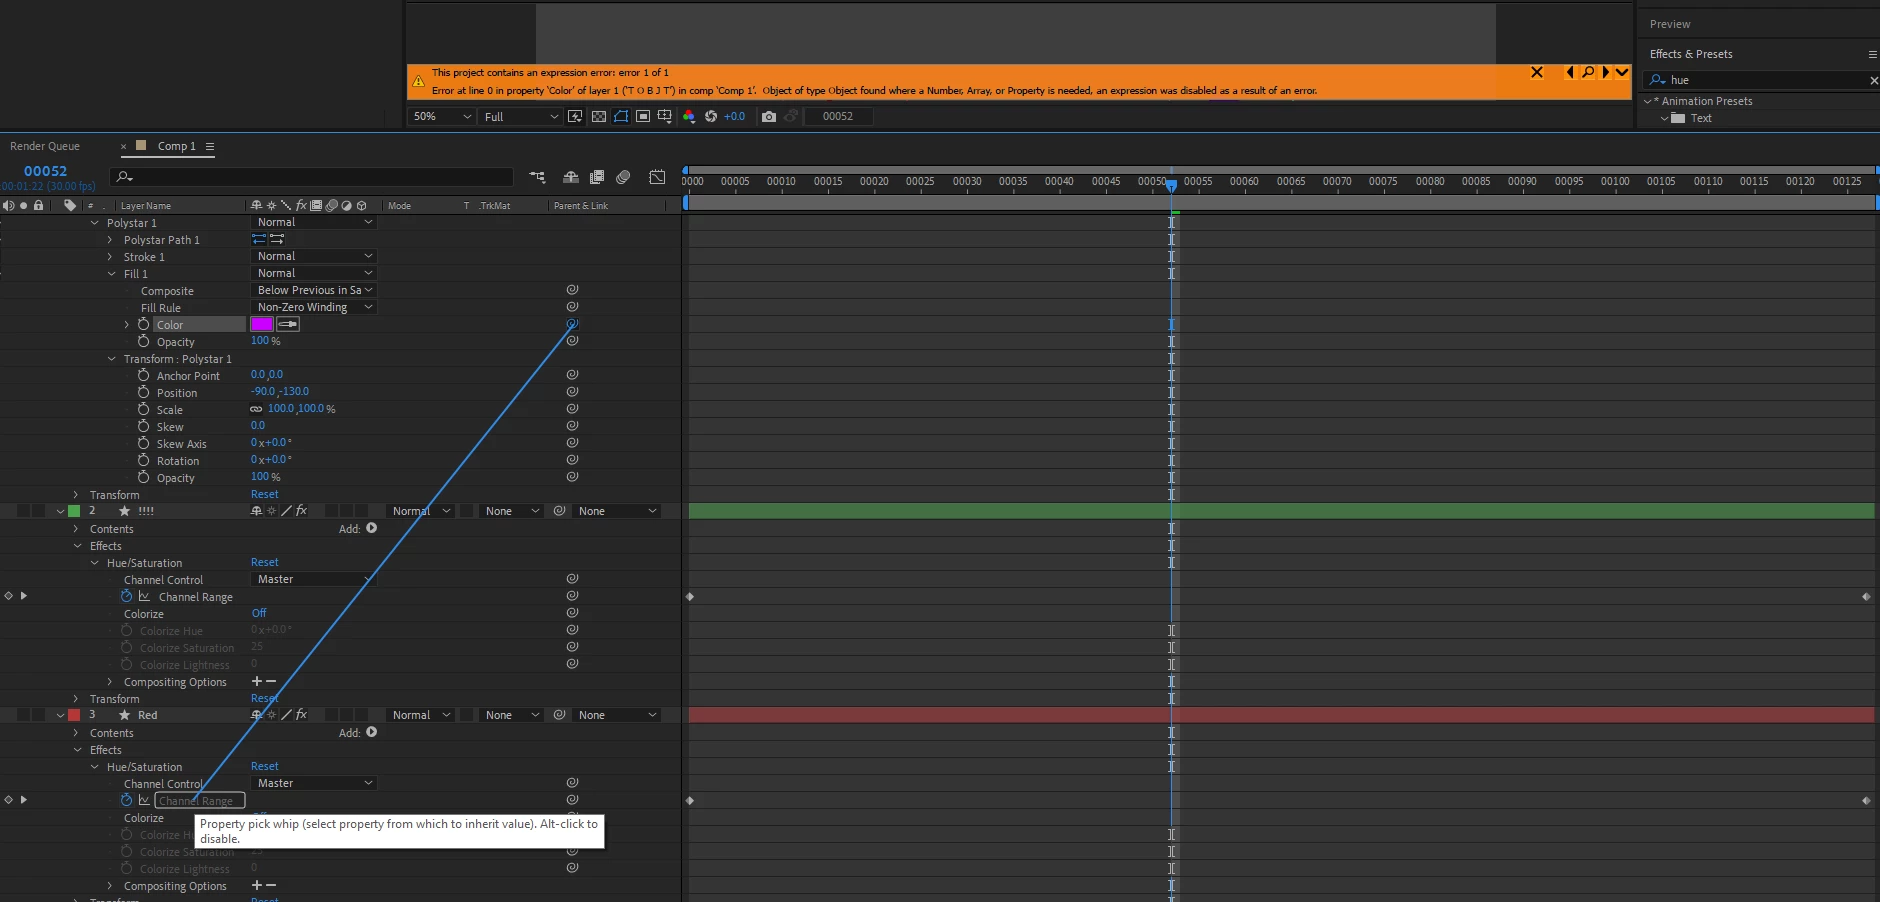Open the 50% magnification dropdown
The height and width of the screenshot is (902, 1880).
[x=441, y=116]
